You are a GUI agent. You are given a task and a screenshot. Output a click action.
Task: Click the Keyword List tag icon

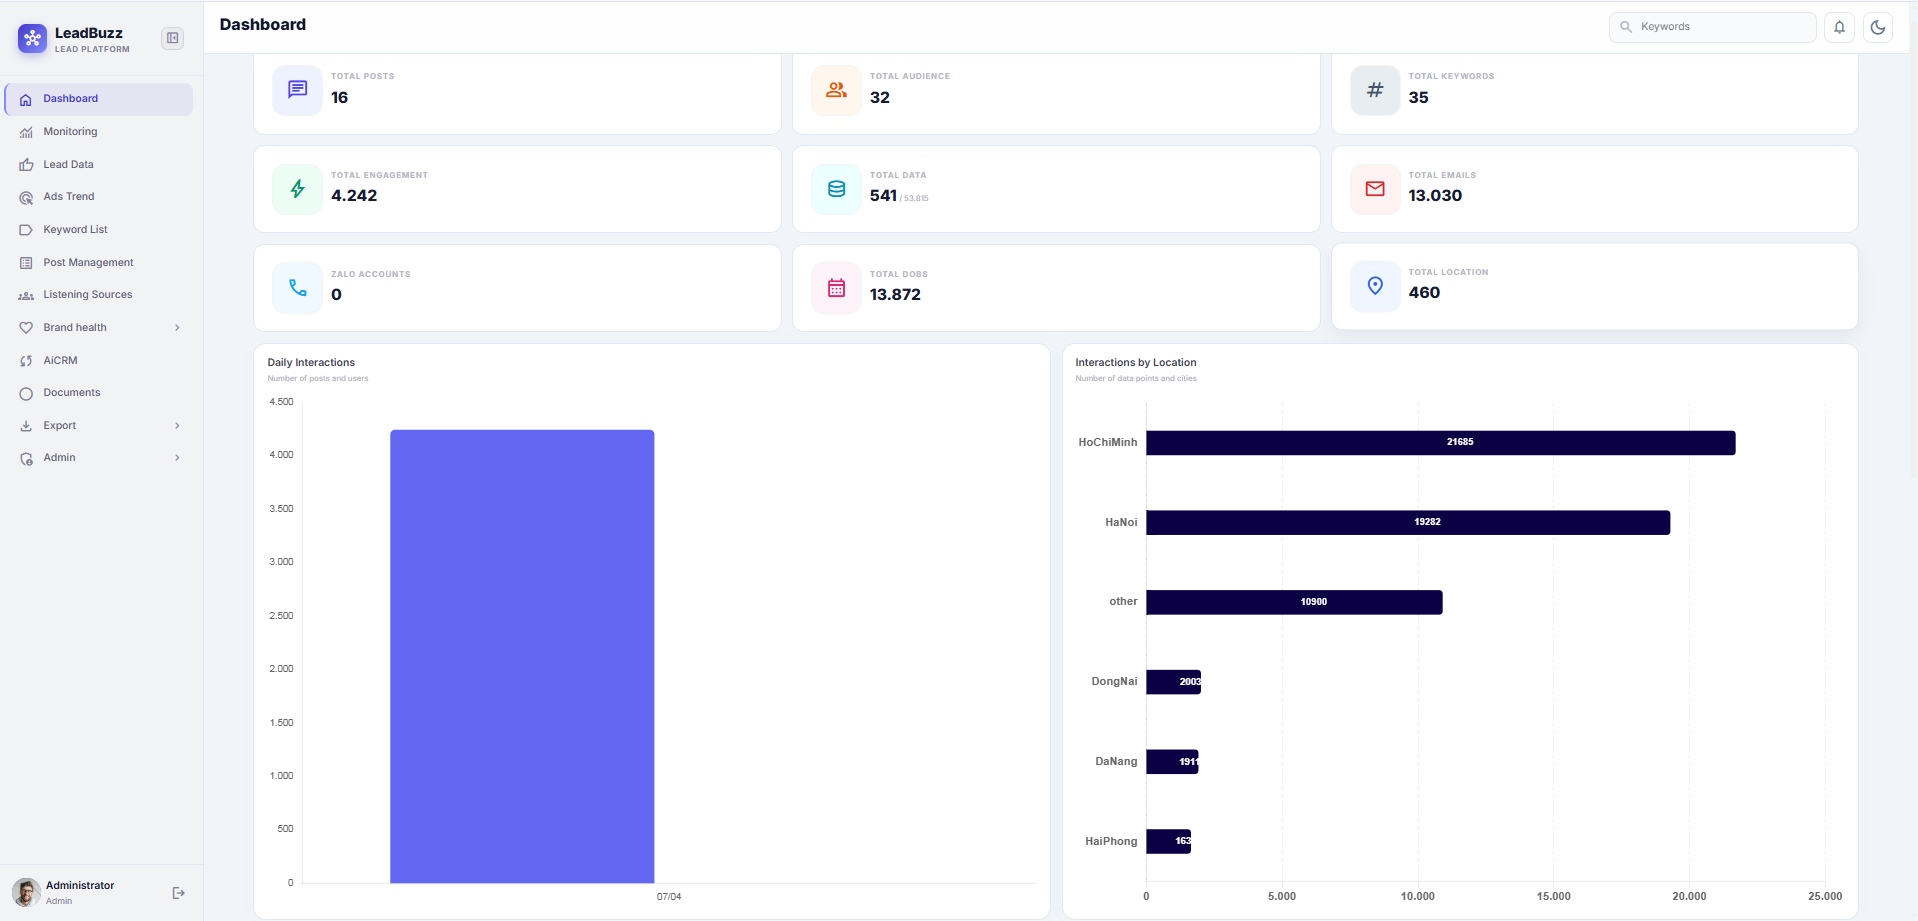point(26,230)
